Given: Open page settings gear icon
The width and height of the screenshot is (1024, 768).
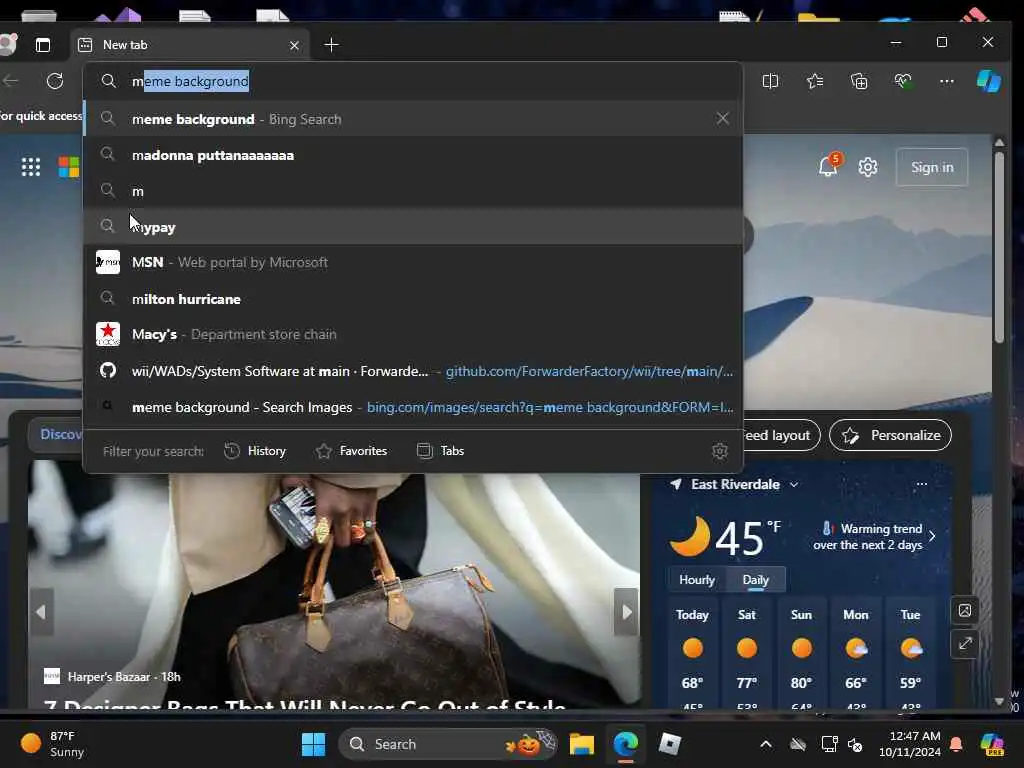Looking at the screenshot, I should [867, 167].
